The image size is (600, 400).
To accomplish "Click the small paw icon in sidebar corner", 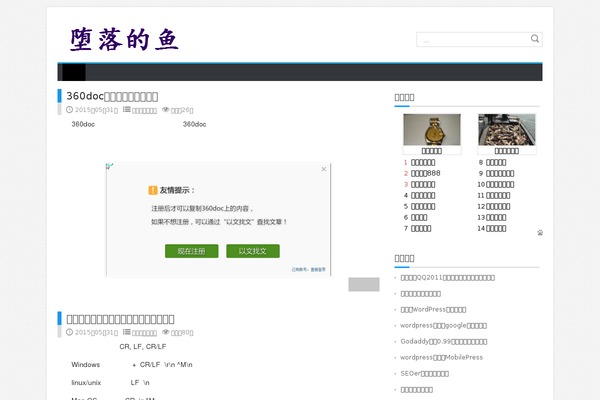I will point(540,232).
